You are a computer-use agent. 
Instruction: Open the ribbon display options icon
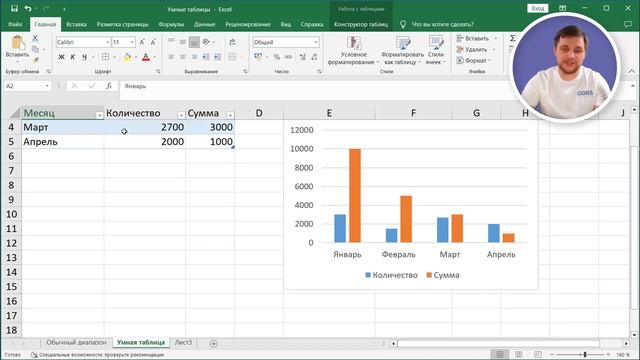(x=562, y=8)
